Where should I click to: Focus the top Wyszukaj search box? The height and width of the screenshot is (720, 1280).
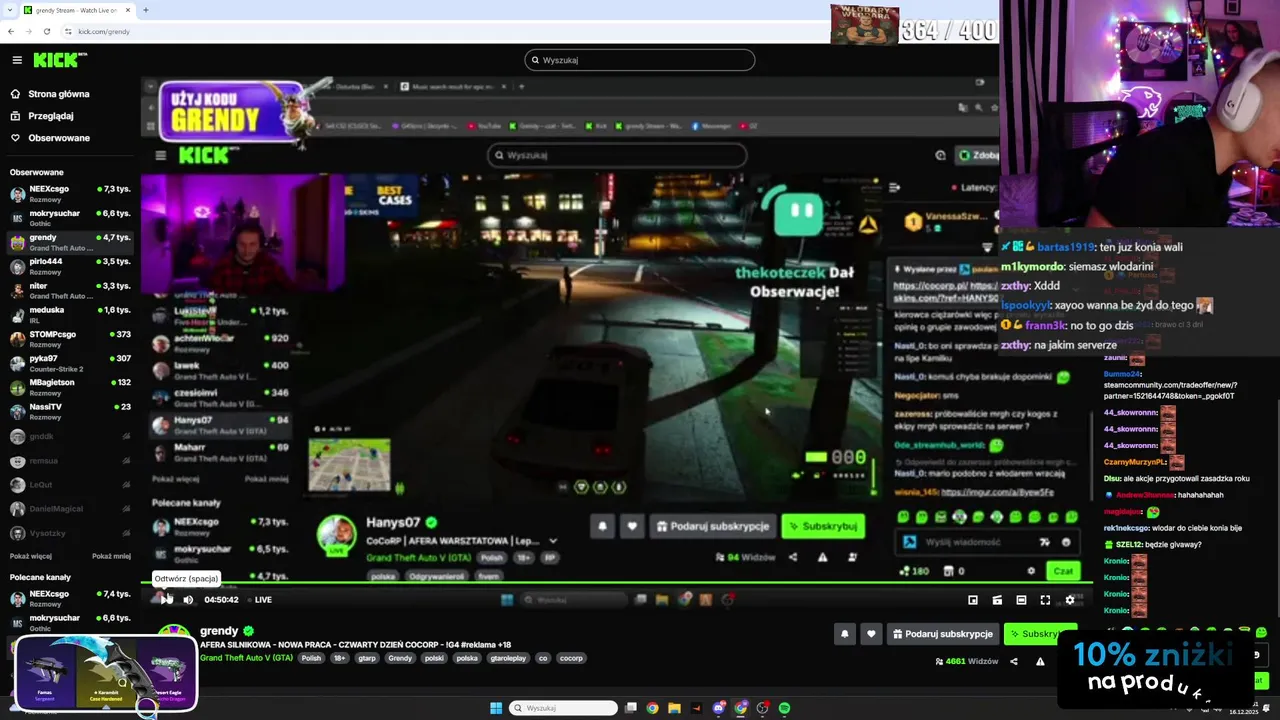pyautogui.click(x=639, y=60)
